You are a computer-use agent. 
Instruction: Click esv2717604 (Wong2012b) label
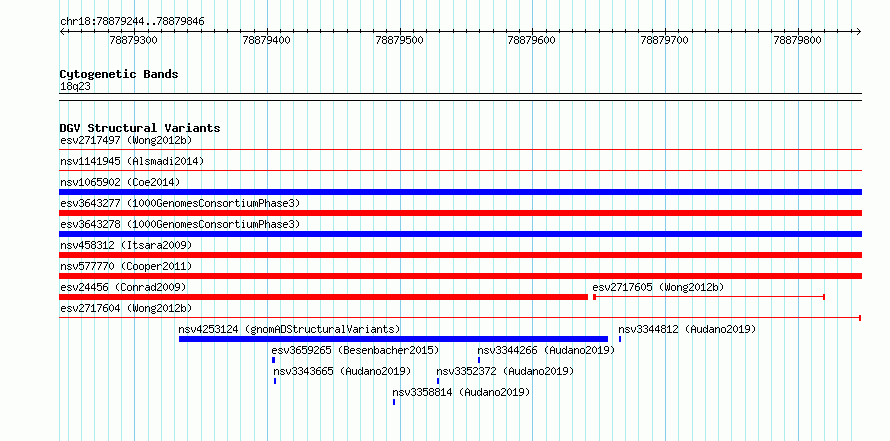point(126,308)
